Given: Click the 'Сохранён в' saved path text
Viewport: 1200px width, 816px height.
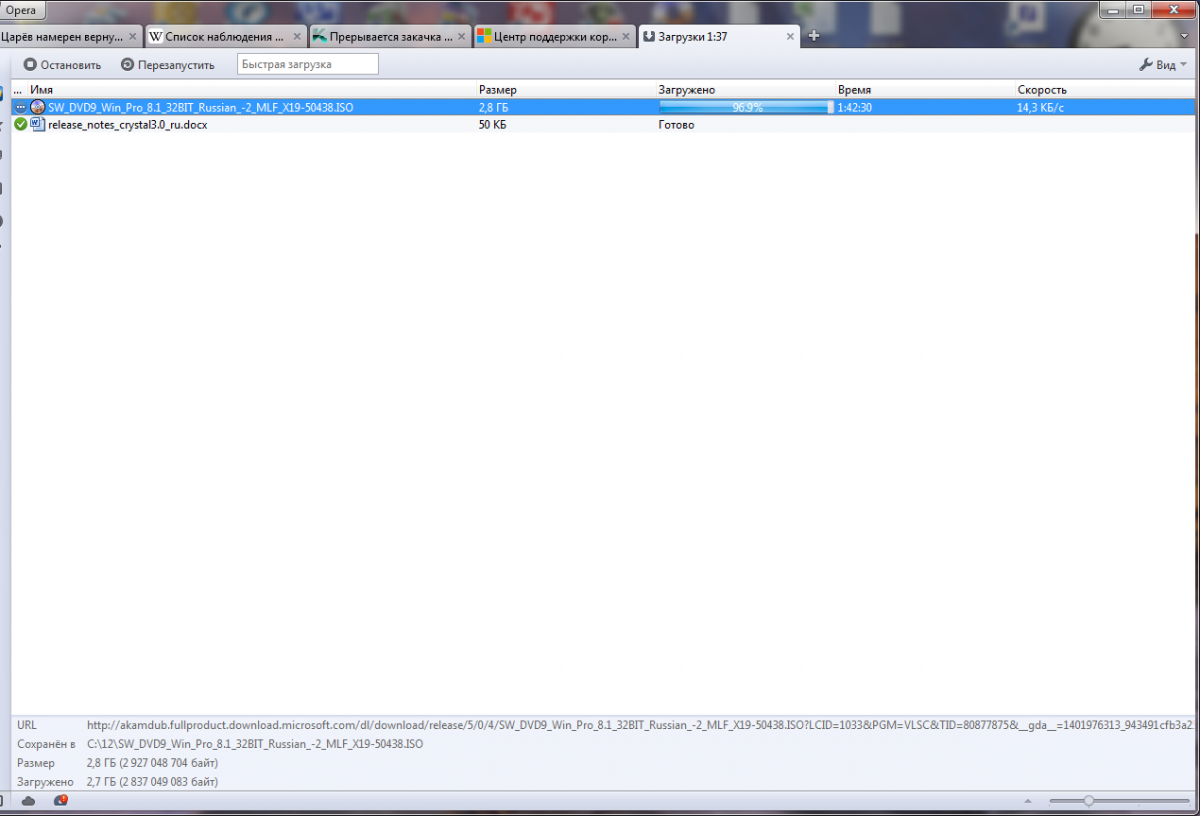Looking at the screenshot, I should coord(255,744).
